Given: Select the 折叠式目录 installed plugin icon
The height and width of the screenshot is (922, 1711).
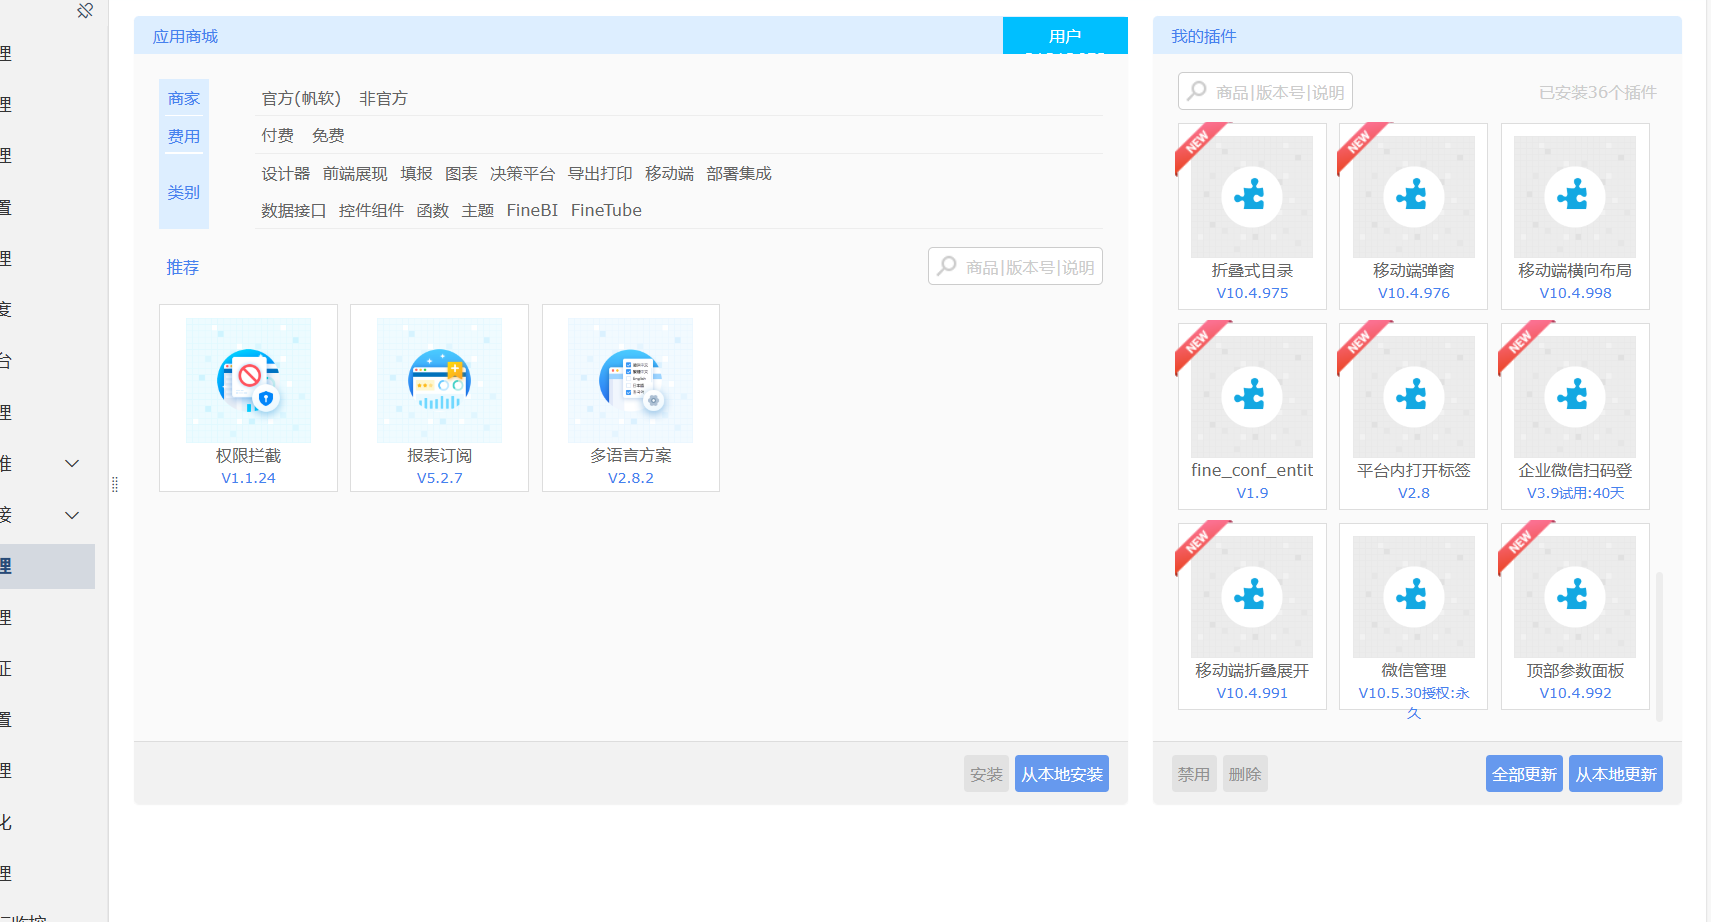Looking at the screenshot, I should coord(1251,197).
